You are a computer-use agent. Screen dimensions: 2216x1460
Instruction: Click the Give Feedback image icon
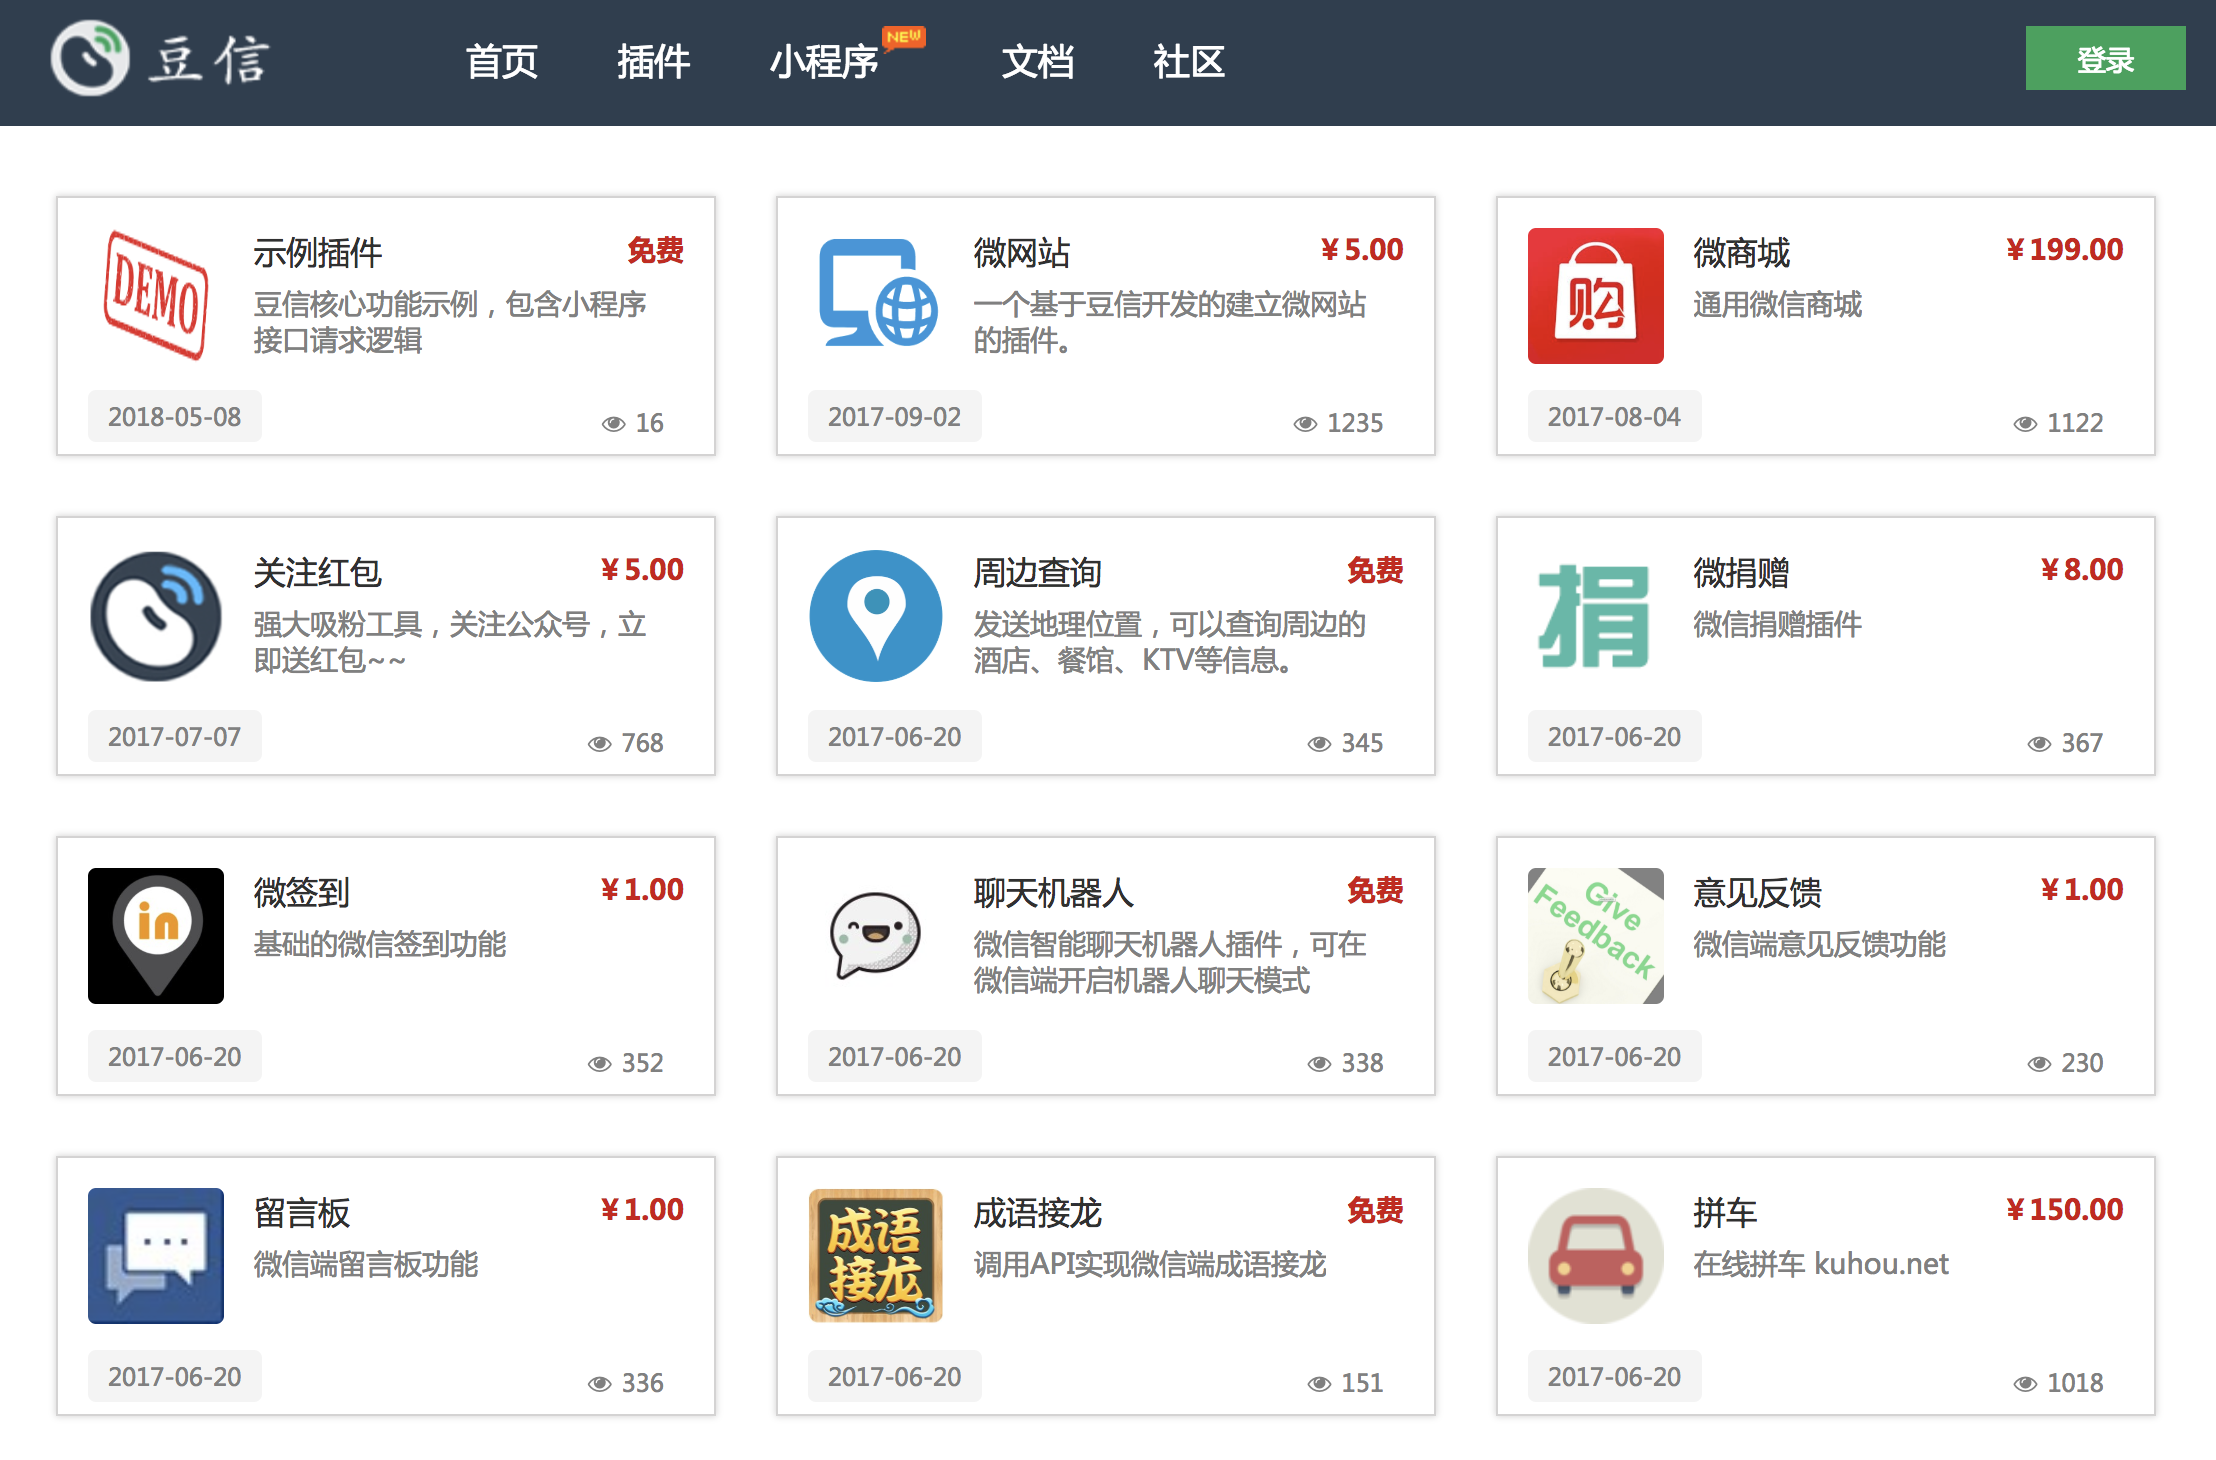1595,935
